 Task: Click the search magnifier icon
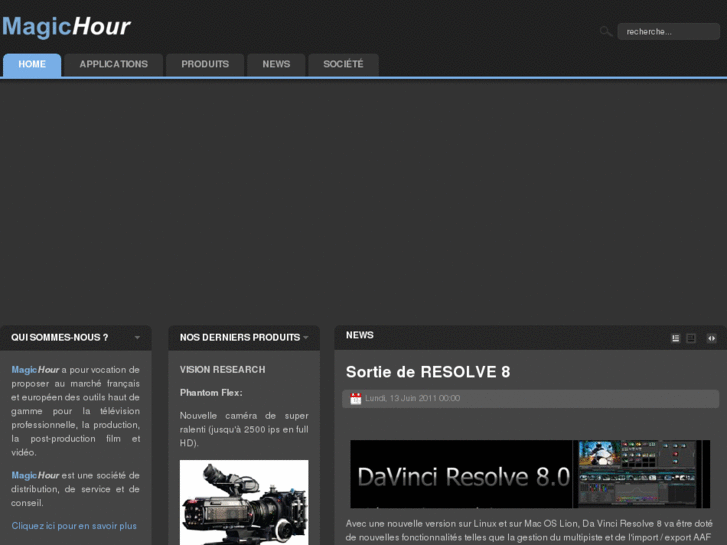605,32
